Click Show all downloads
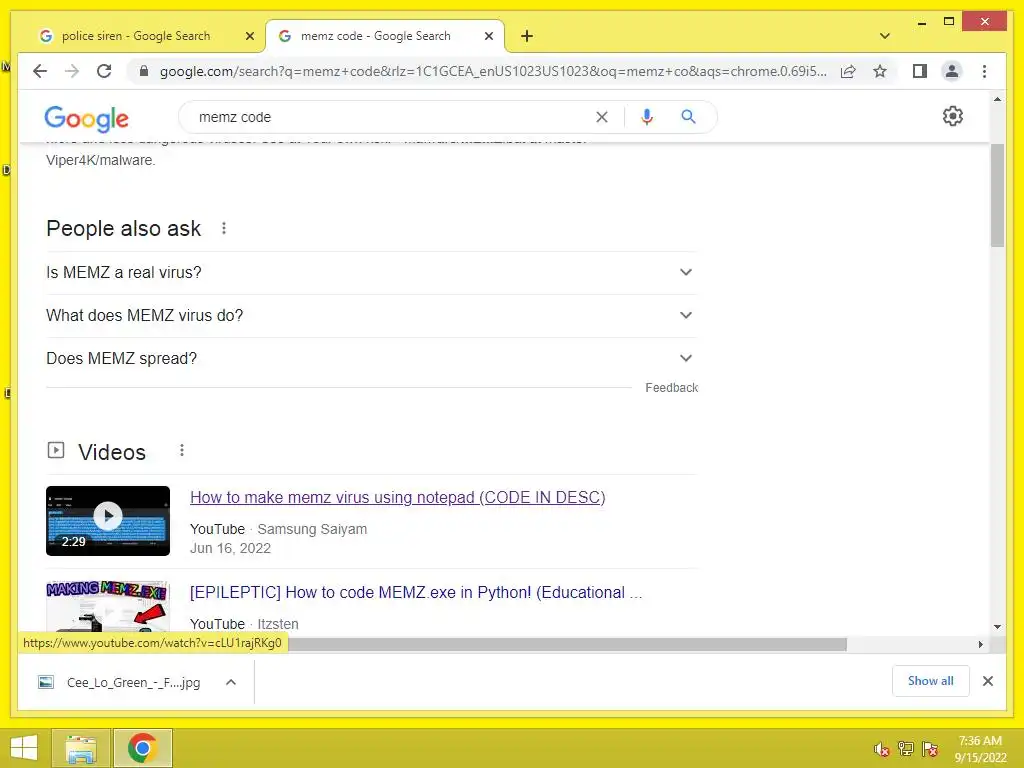Viewport: 1024px width, 768px height. click(930, 681)
